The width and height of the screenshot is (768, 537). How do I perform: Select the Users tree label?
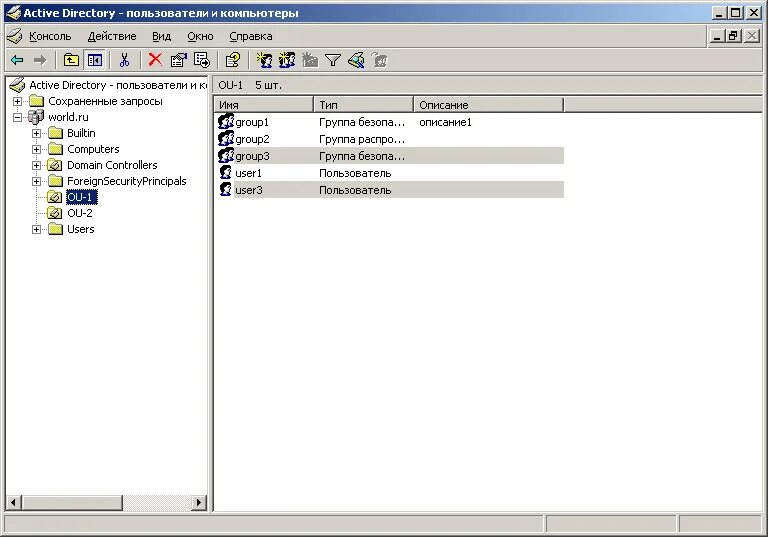click(x=81, y=229)
